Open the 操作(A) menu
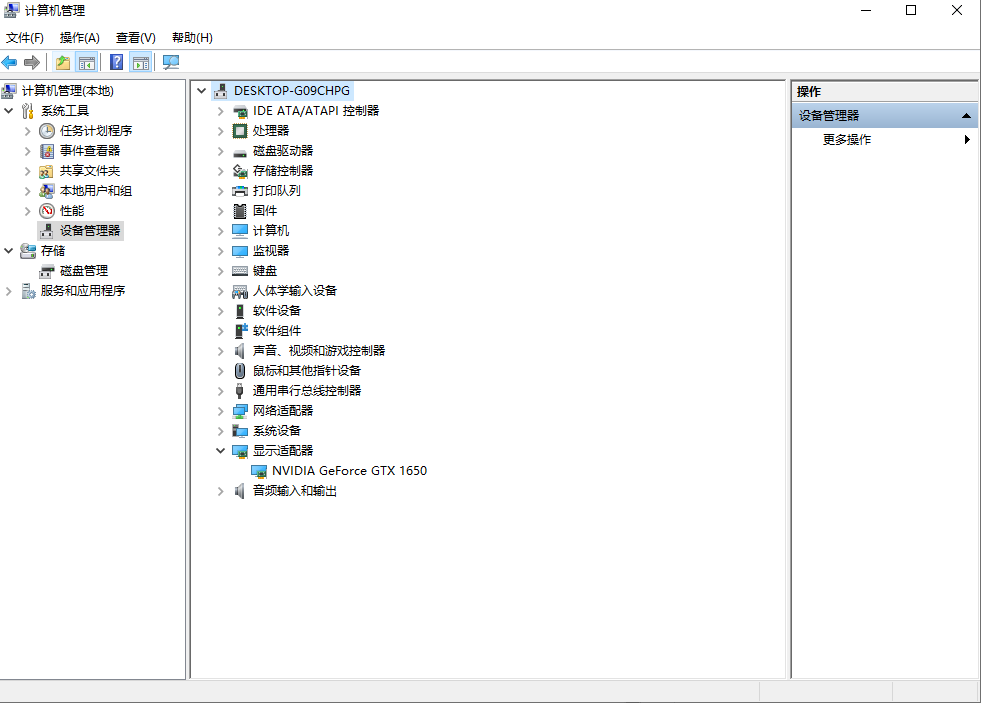Image resolution: width=981 pixels, height=703 pixels. click(79, 38)
